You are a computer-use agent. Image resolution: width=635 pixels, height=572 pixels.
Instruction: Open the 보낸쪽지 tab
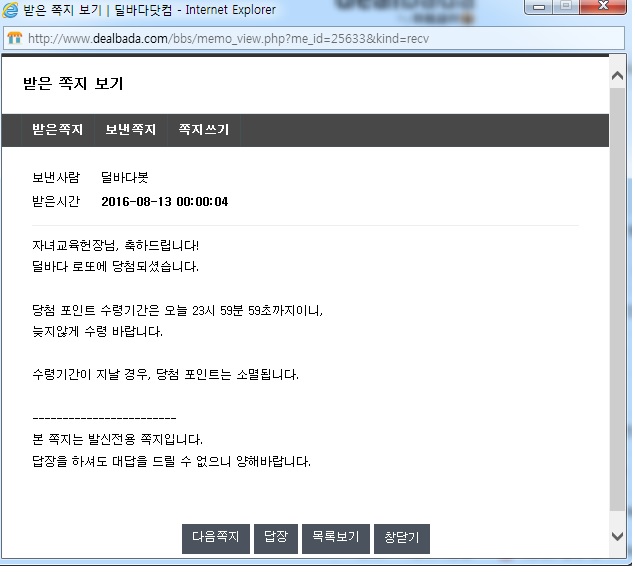[x=130, y=130]
